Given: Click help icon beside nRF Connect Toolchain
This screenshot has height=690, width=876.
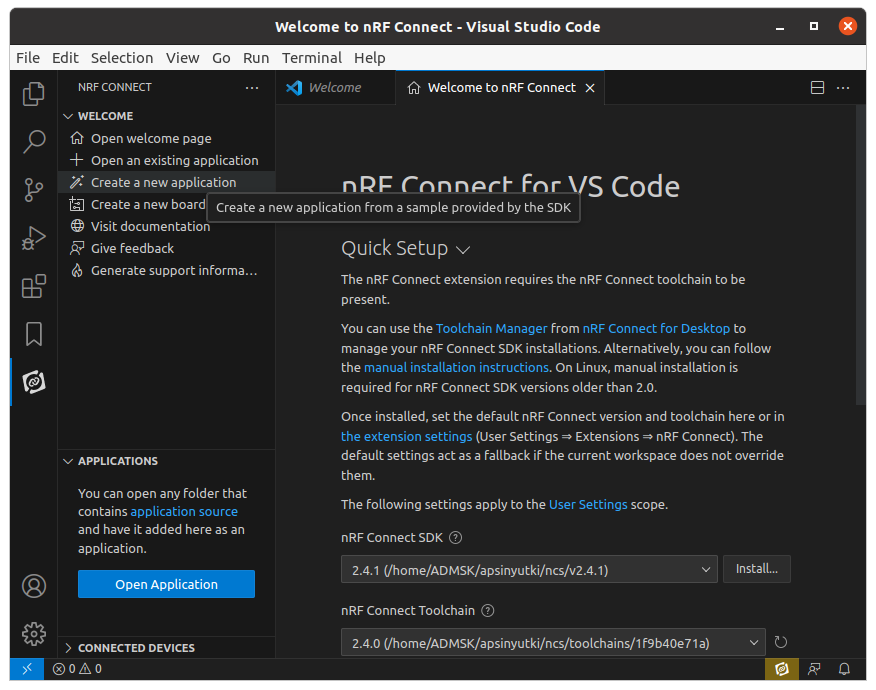Looking at the screenshot, I should pos(488,611).
